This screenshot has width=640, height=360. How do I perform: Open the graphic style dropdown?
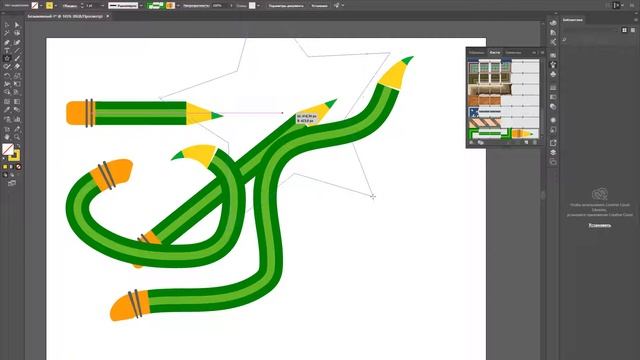point(258,6)
